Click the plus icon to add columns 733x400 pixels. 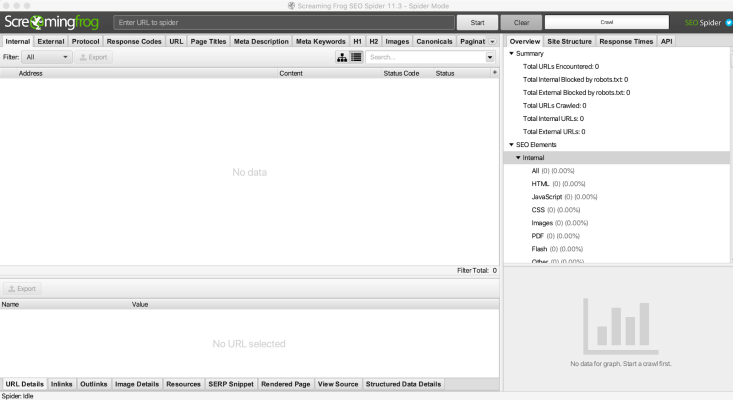pos(494,73)
